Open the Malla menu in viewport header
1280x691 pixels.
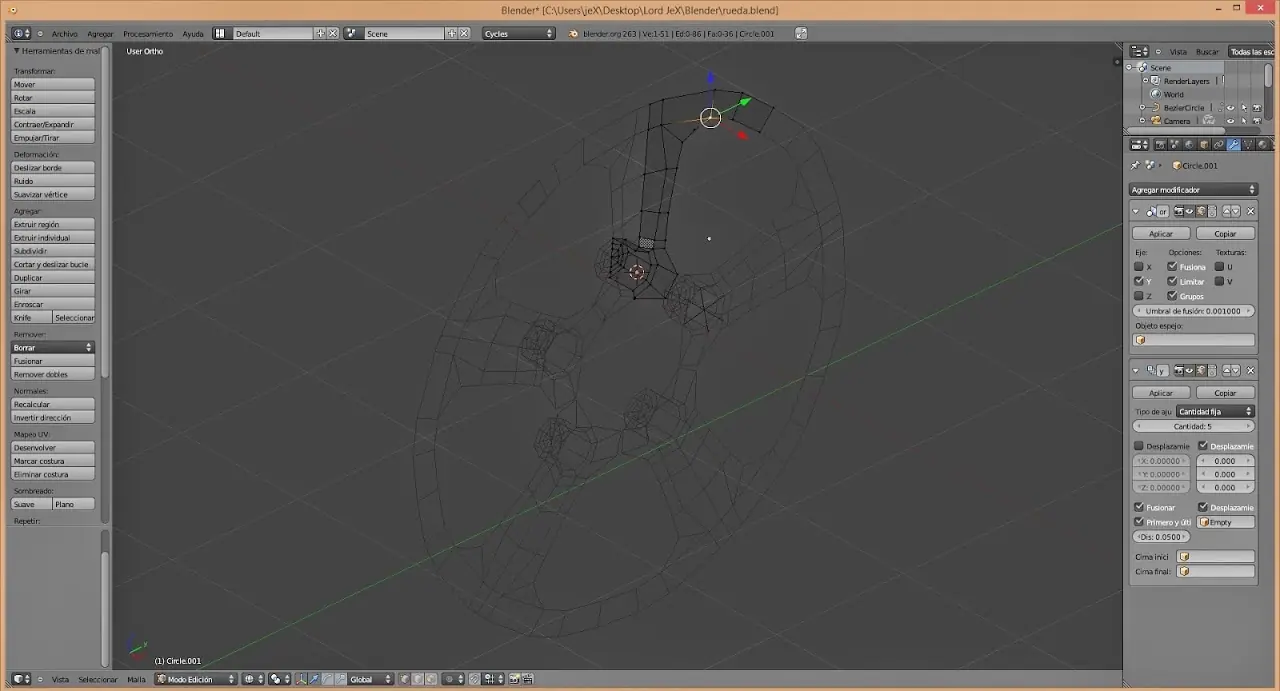coord(136,679)
